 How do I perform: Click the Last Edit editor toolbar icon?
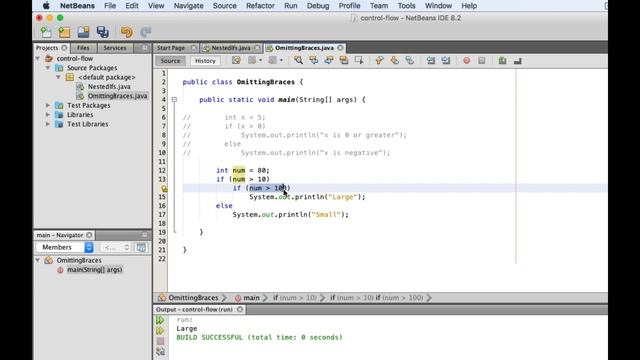tap(236, 60)
